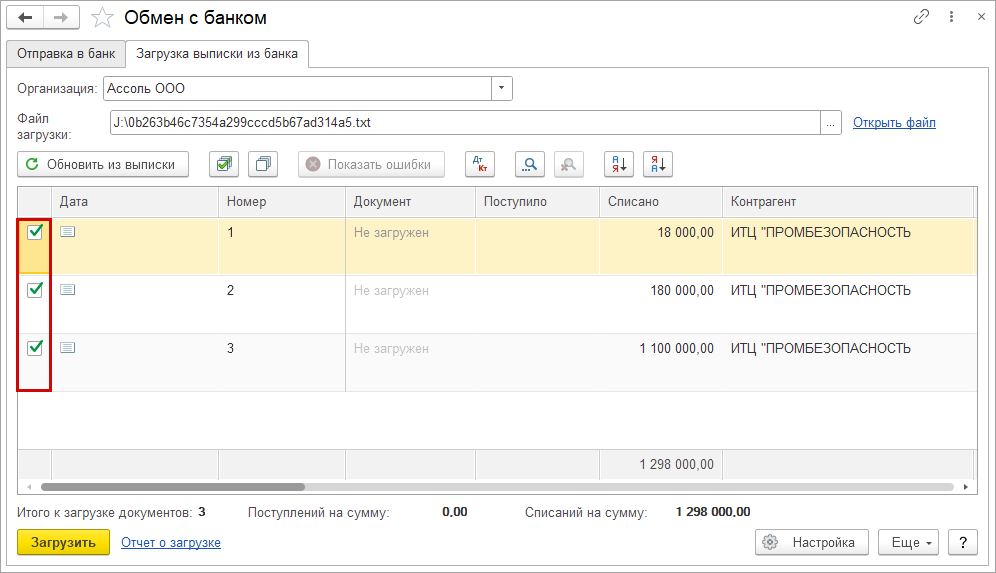
Task: Uncheck the 180 000,00 row checkbox
Action: coord(35,290)
